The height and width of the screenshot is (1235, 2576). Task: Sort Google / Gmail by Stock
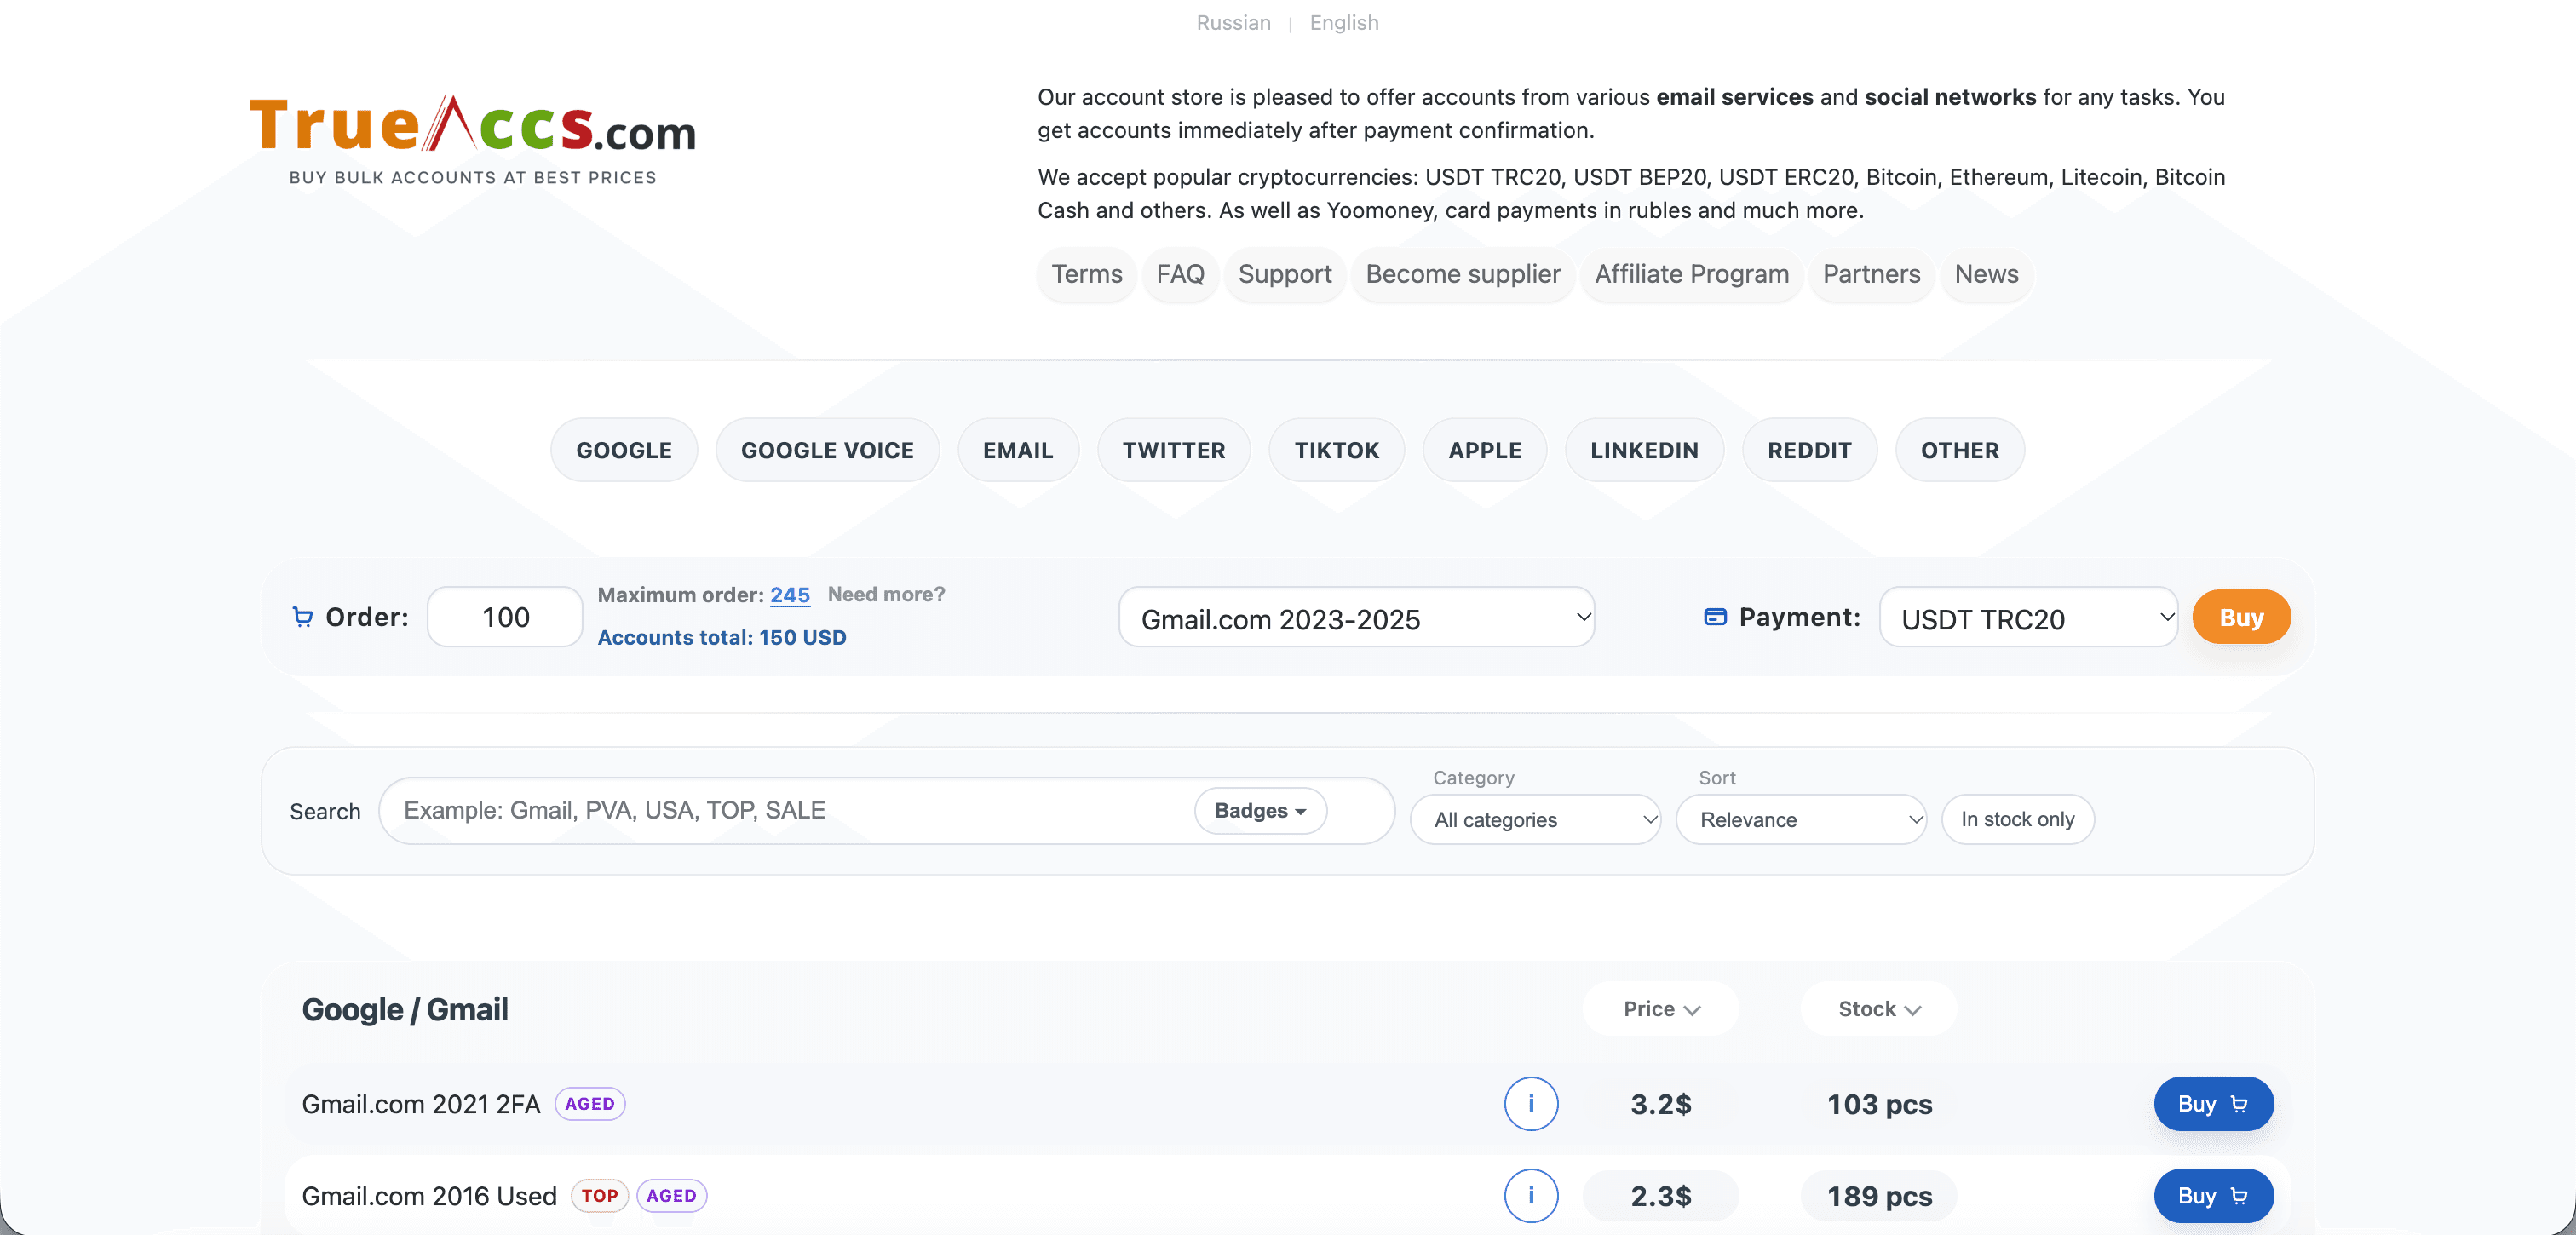click(1879, 1008)
